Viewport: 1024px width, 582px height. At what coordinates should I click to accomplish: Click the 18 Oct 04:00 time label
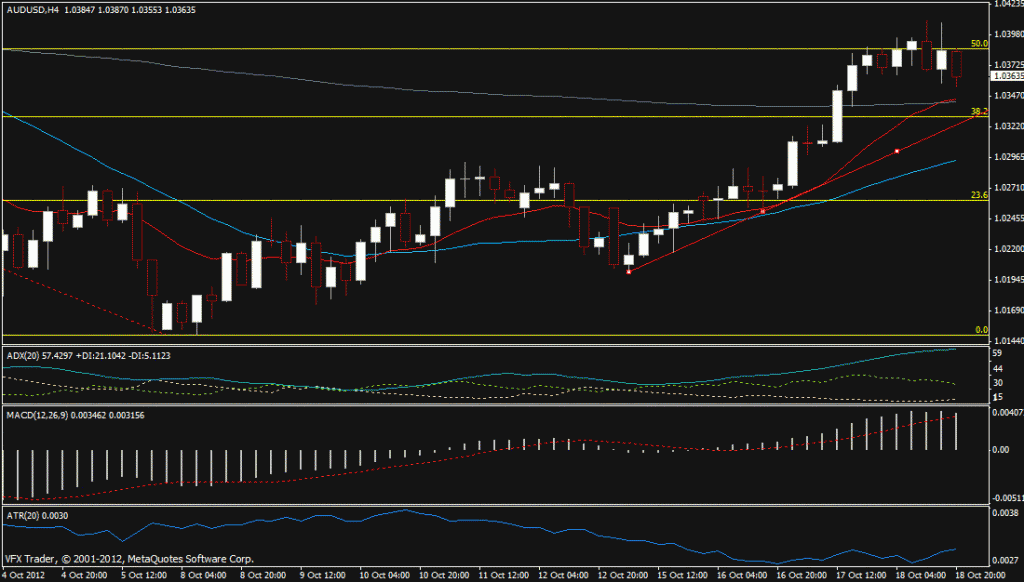pyautogui.click(x=920, y=575)
